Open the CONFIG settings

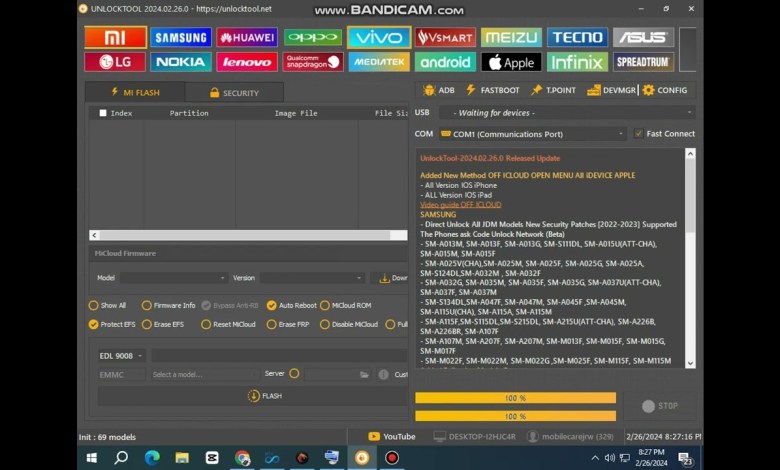665,90
